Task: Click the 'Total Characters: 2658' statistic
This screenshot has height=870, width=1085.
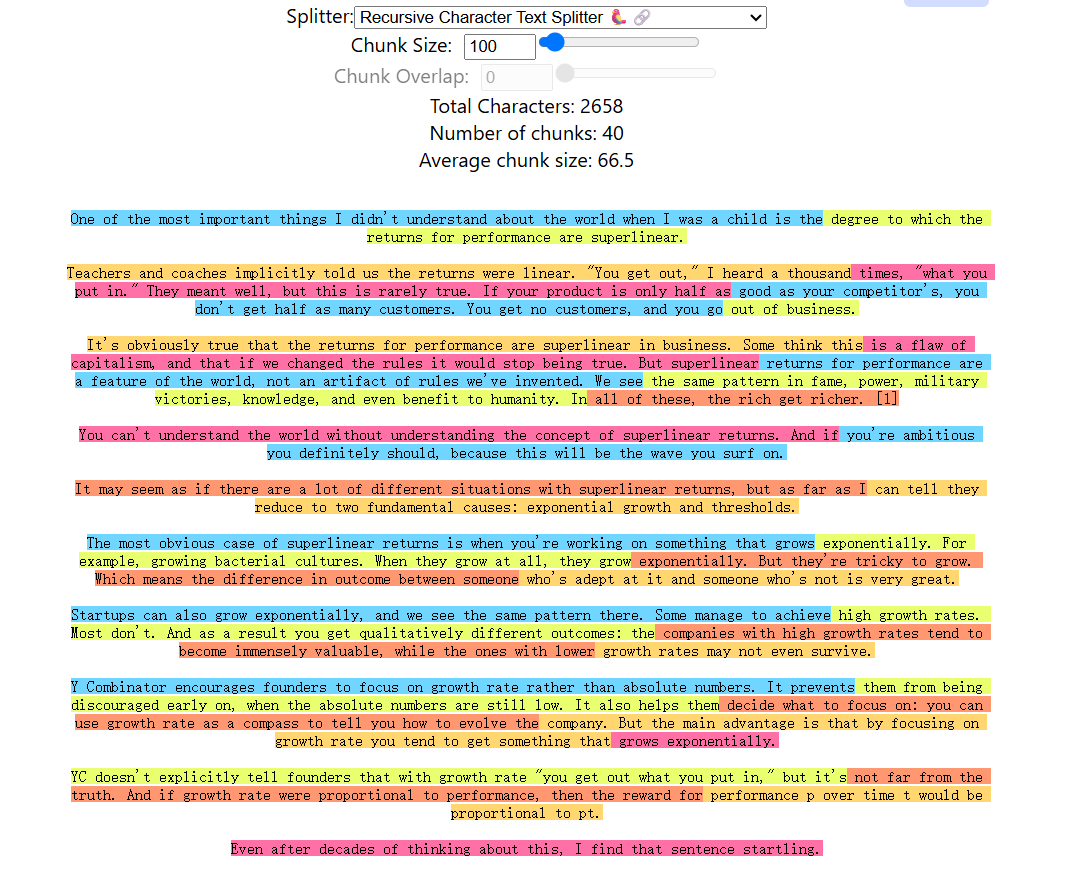Action: tap(527, 106)
